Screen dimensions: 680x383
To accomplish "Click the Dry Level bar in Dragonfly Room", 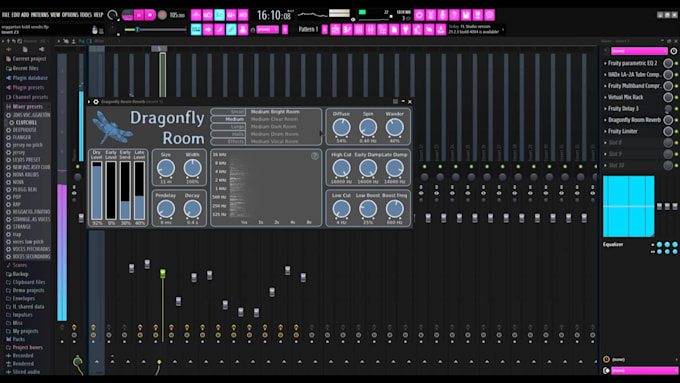I will [x=97, y=190].
